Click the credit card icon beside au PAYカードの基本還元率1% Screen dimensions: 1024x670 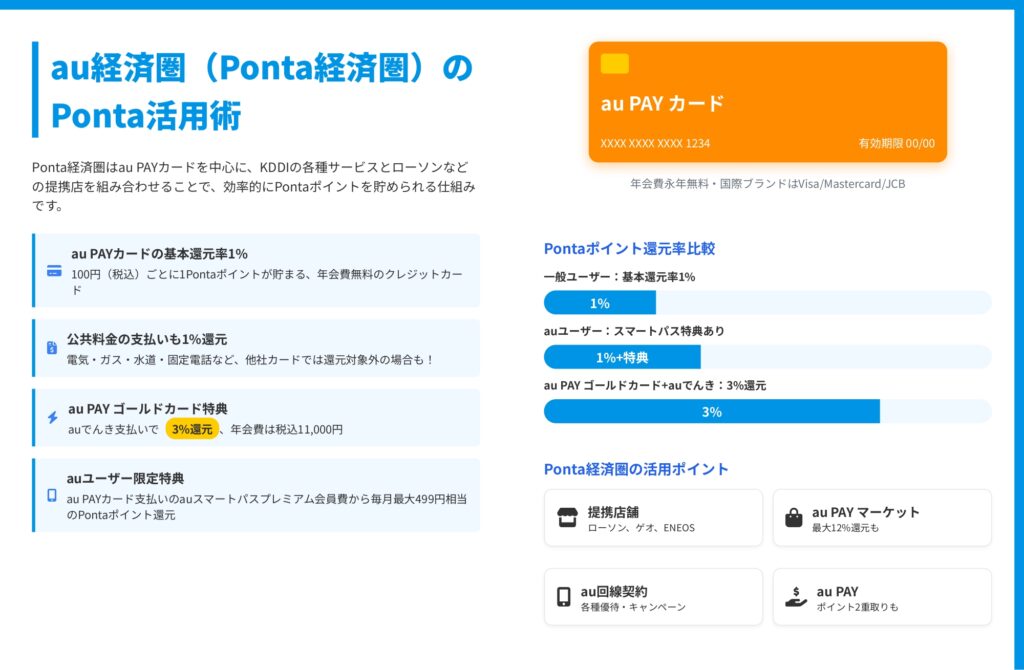tap(54, 271)
